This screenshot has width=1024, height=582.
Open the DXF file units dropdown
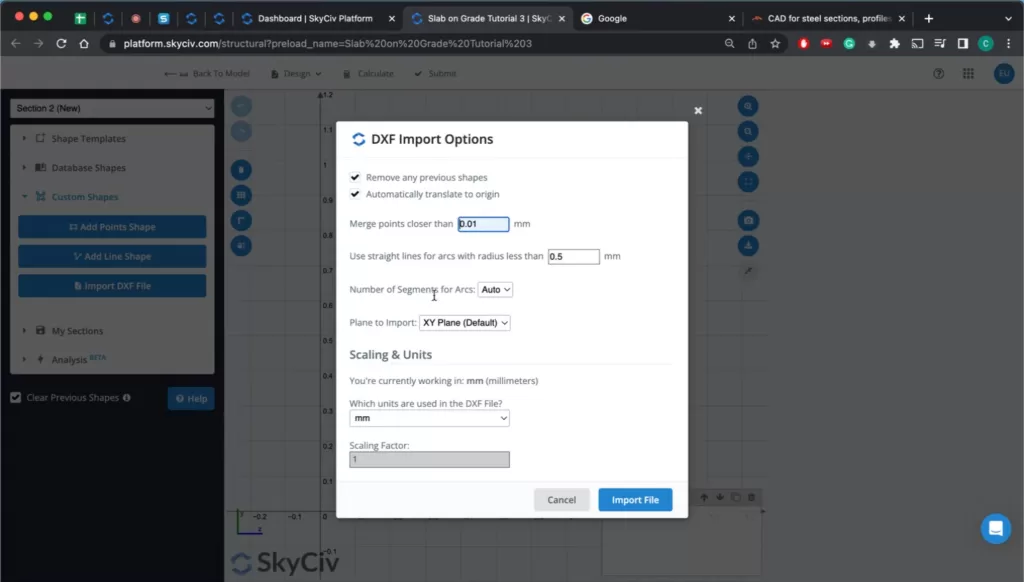click(x=429, y=418)
